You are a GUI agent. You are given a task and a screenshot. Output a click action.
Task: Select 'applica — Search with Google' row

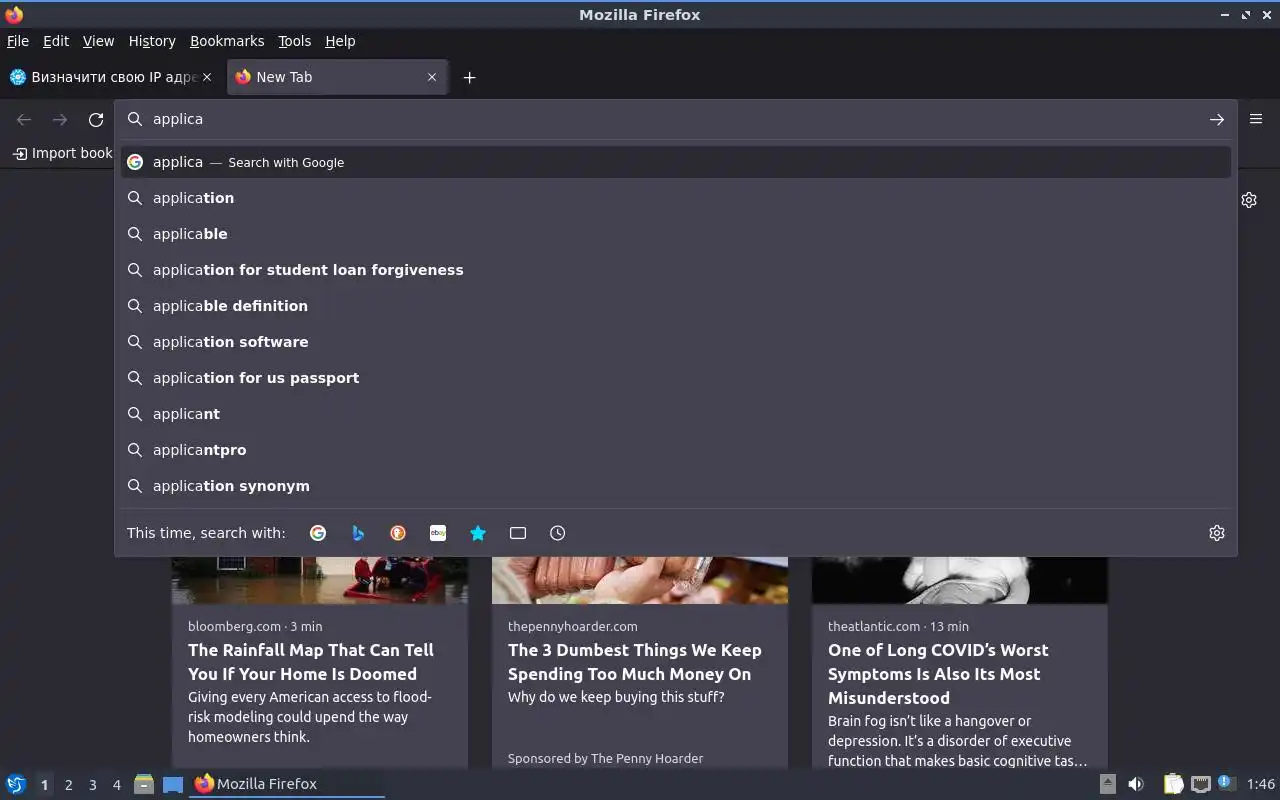pyautogui.click(x=676, y=162)
